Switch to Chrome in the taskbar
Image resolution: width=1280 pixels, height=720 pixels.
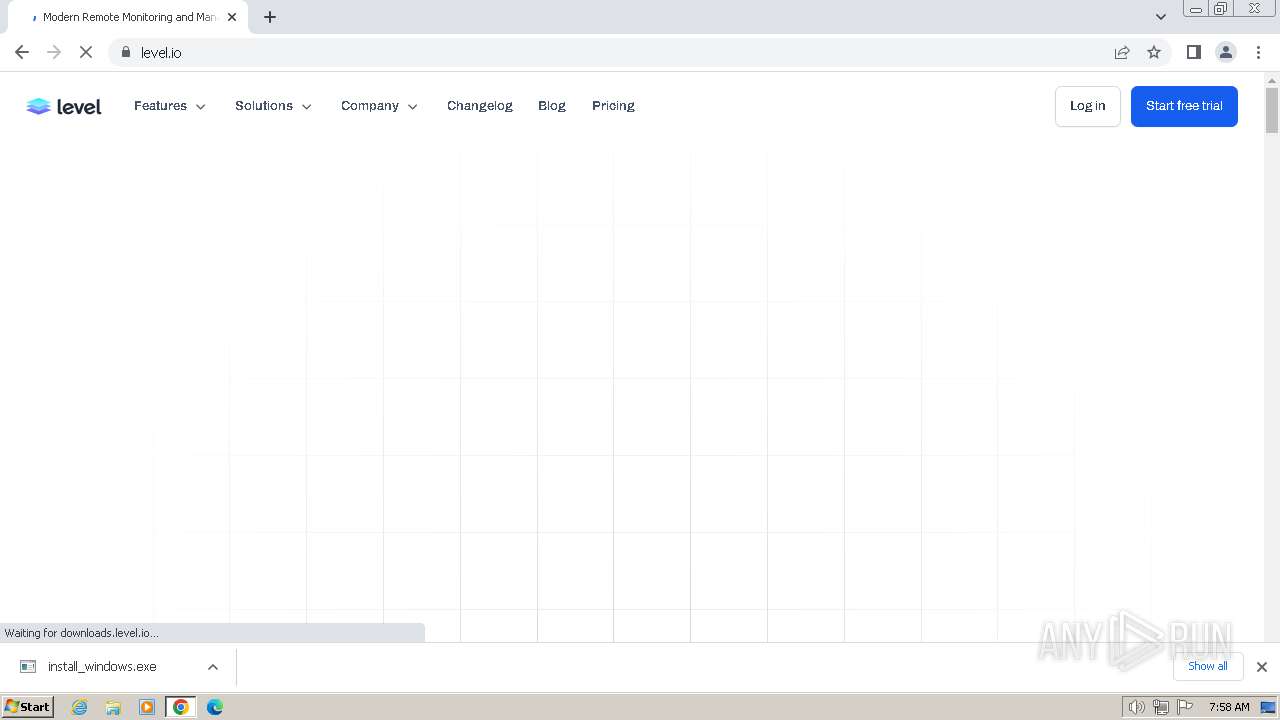[x=181, y=707]
